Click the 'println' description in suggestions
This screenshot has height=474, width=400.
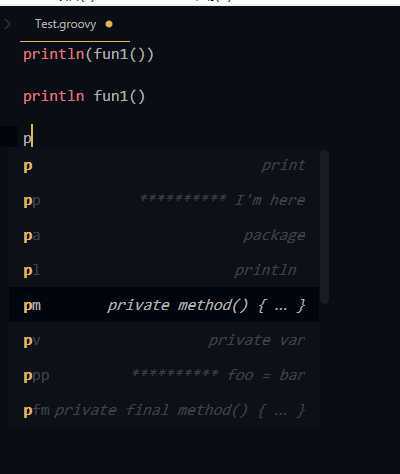click(x=265, y=271)
